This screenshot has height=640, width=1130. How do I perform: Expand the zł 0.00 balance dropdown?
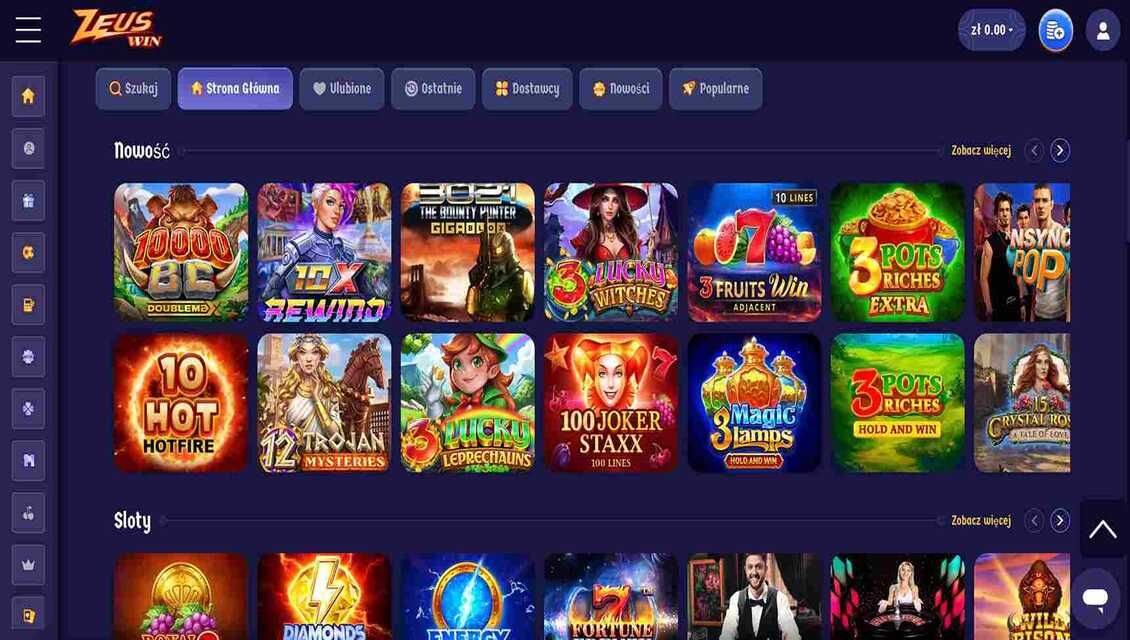(x=992, y=30)
